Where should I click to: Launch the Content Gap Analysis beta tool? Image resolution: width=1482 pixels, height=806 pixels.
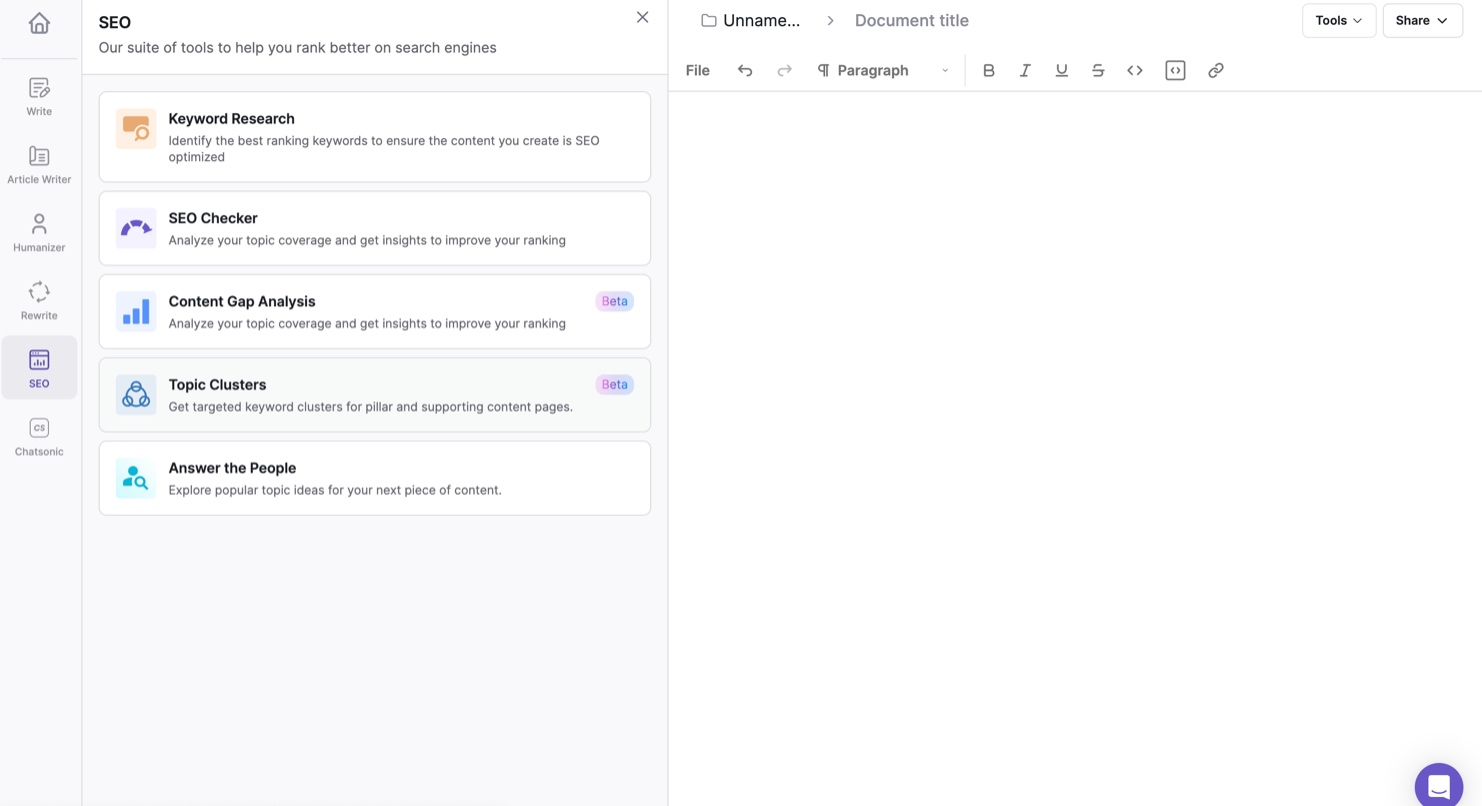(375, 311)
